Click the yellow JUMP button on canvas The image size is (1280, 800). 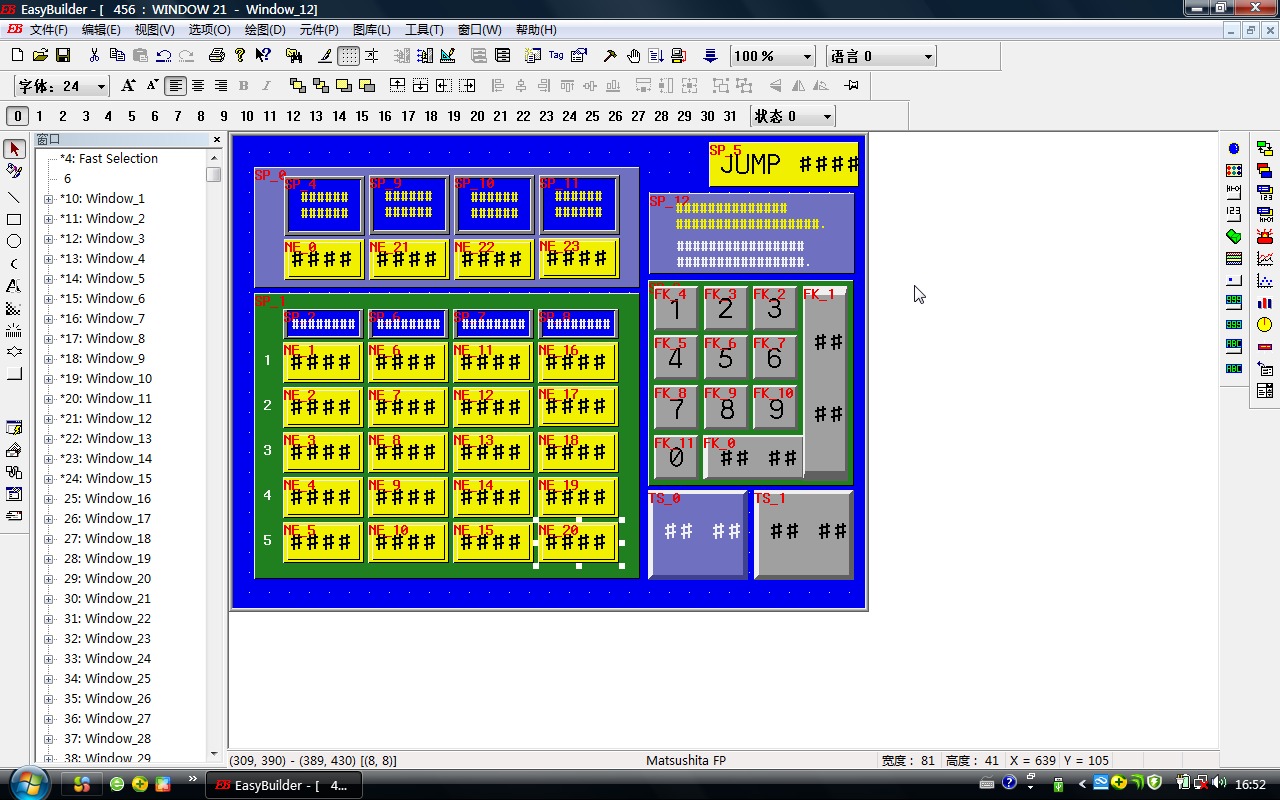tap(784, 165)
